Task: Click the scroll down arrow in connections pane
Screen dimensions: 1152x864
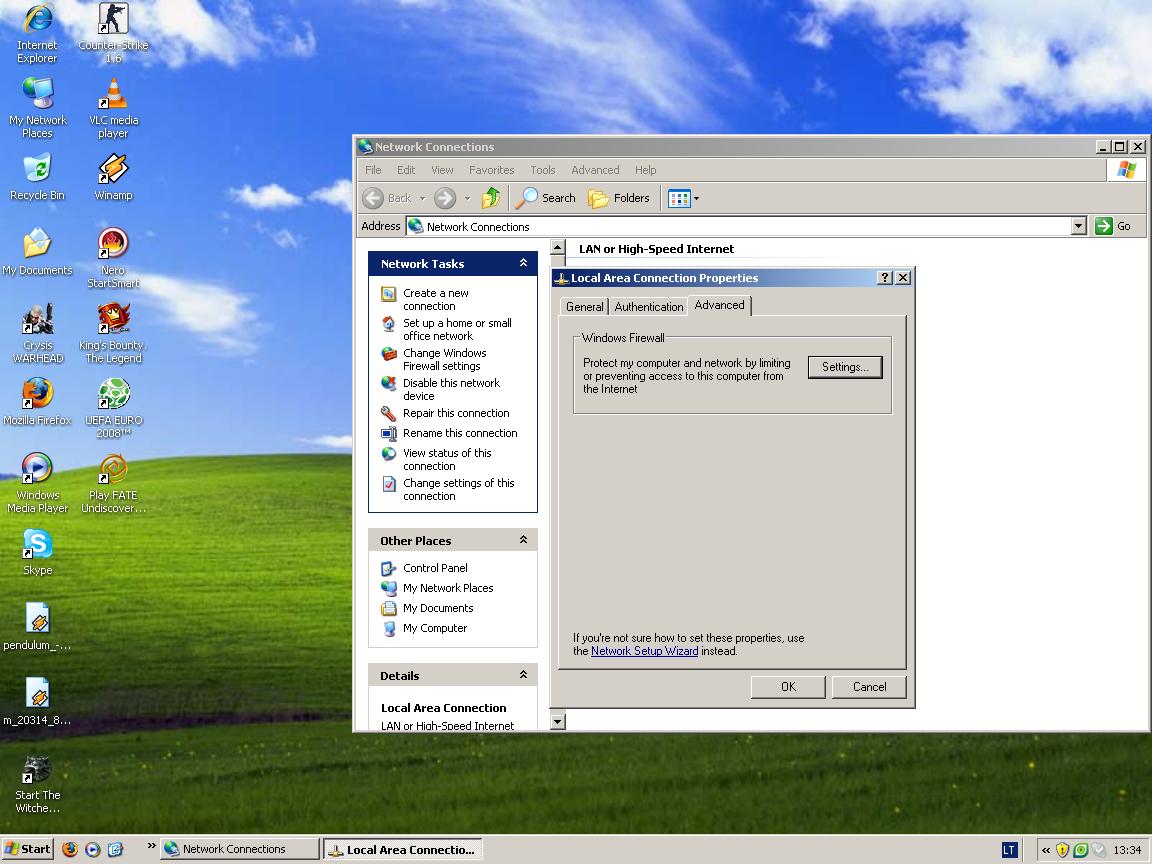Action: pyautogui.click(x=558, y=721)
